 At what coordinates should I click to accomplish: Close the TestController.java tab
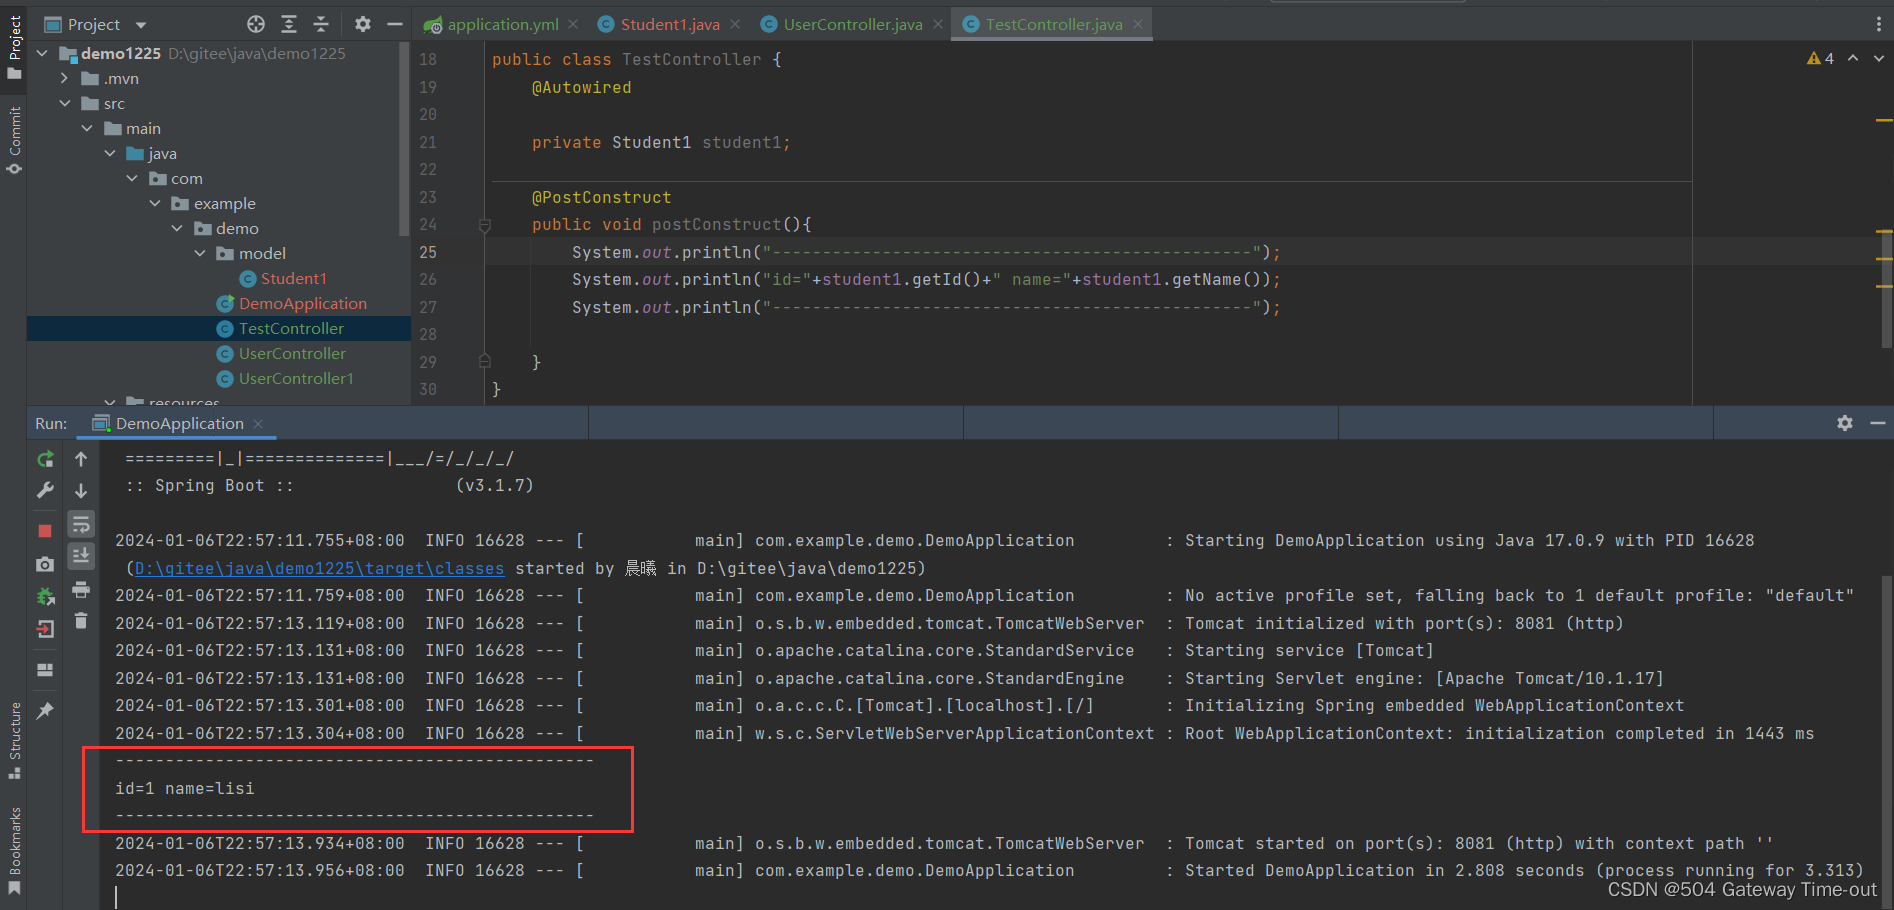(1138, 24)
